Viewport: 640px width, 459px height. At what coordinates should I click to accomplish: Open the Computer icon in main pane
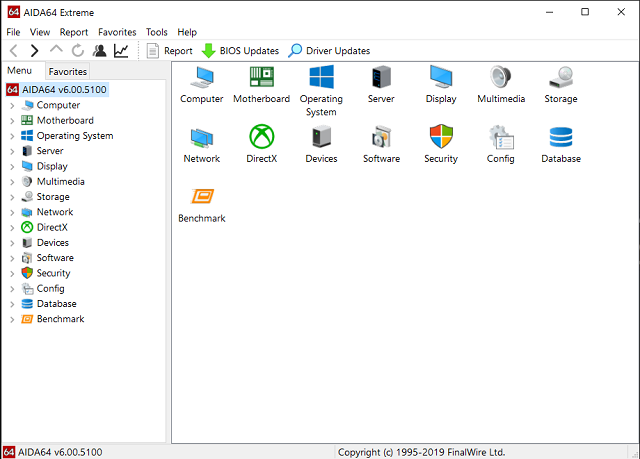pyautogui.click(x=202, y=77)
